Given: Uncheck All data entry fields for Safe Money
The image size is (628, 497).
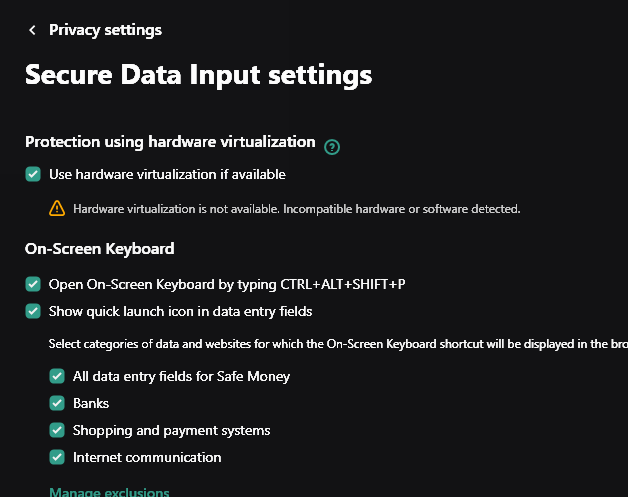Looking at the screenshot, I should 57,377.
